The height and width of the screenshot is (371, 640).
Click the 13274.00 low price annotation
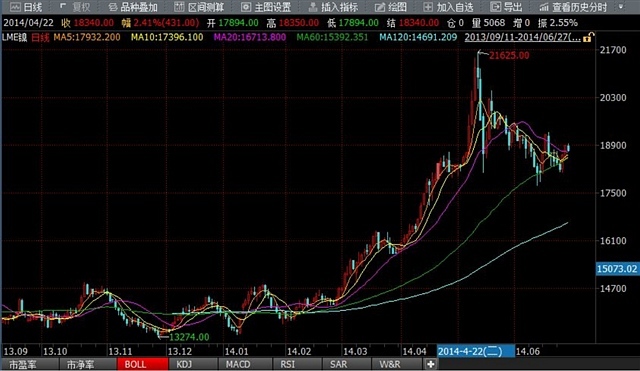tap(189, 337)
